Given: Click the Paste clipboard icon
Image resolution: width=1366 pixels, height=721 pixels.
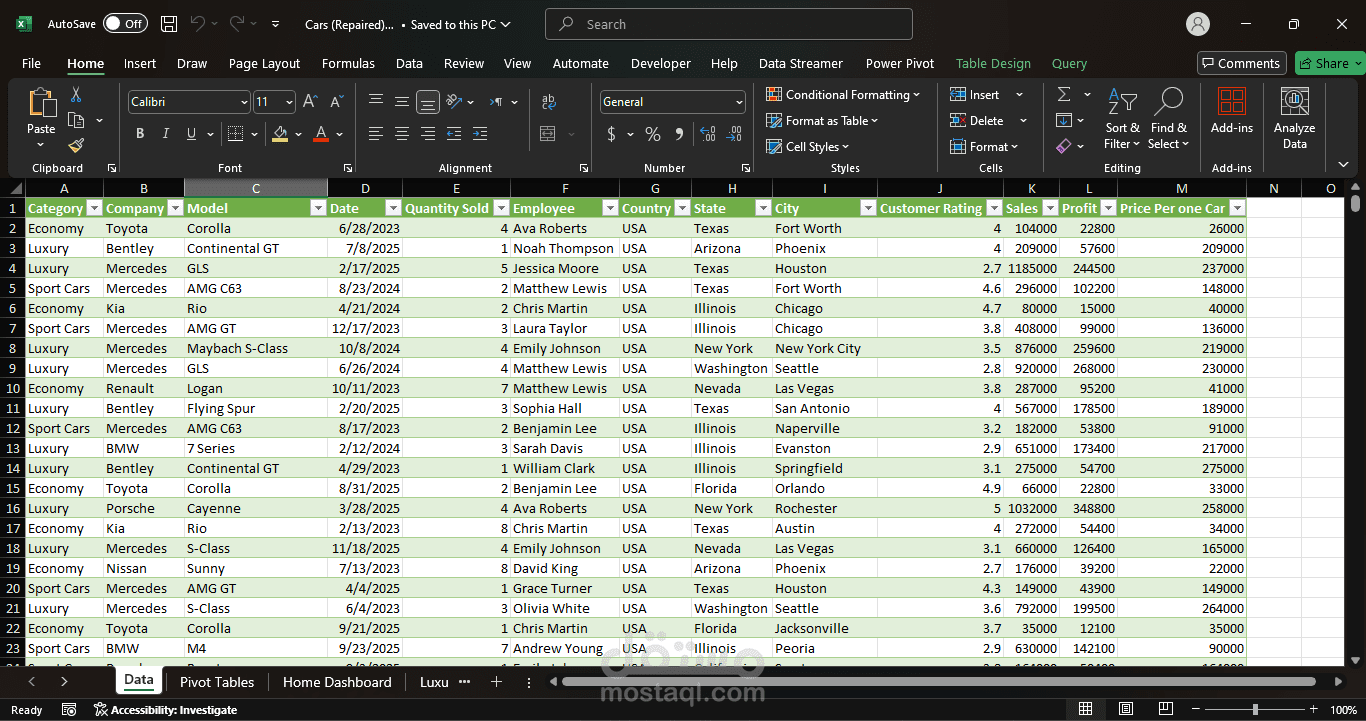Looking at the screenshot, I should coord(42,103).
